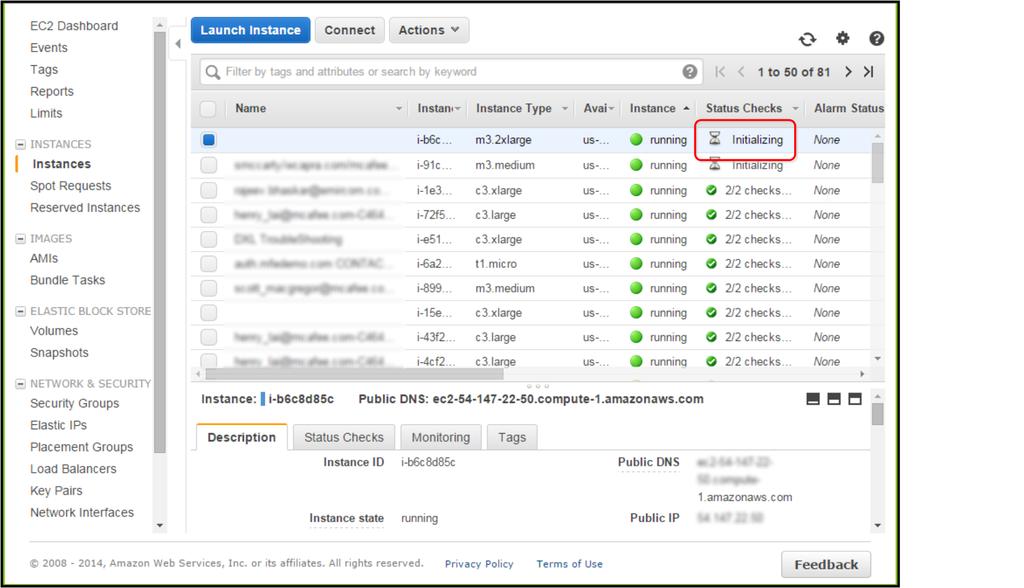1024x588 pixels.
Task: Click the details pane scroll down arrow
Action: (x=878, y=525)
